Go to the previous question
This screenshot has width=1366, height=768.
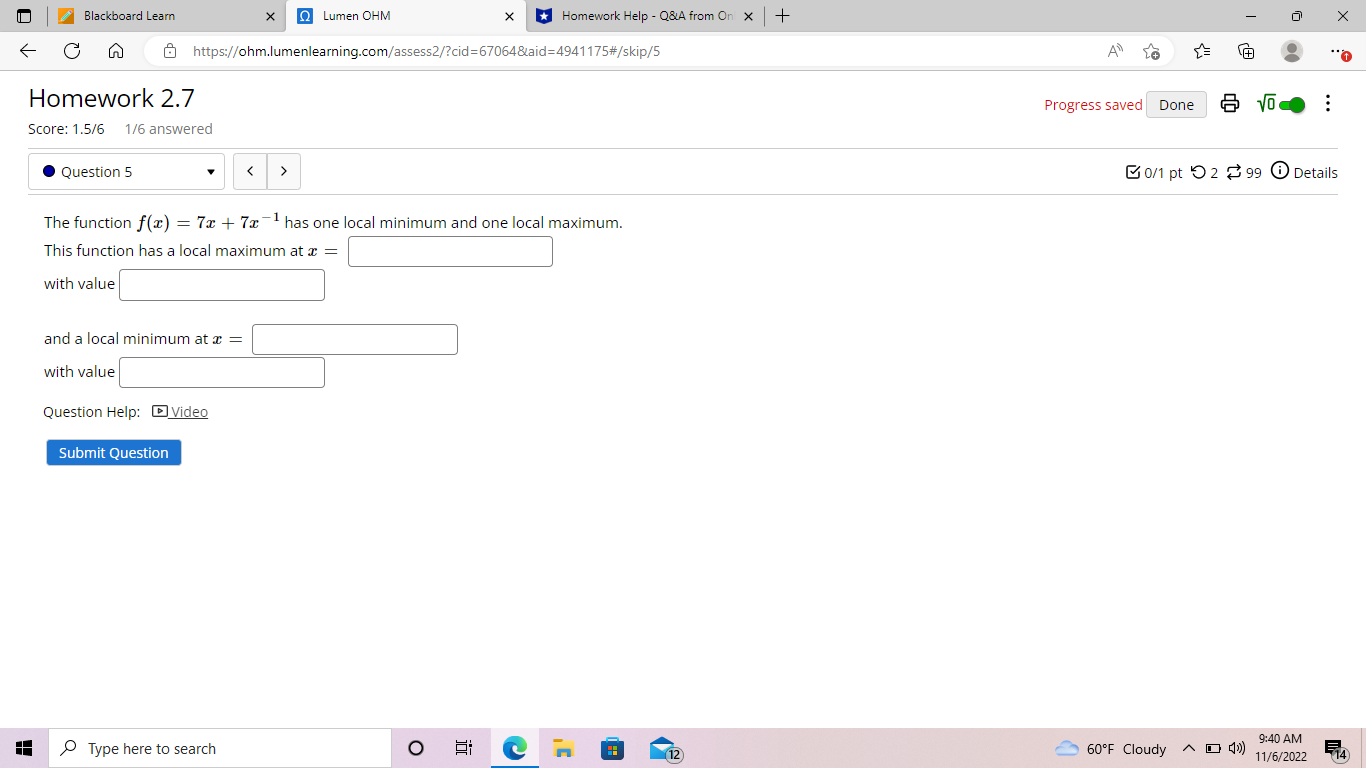coord(250,171)
